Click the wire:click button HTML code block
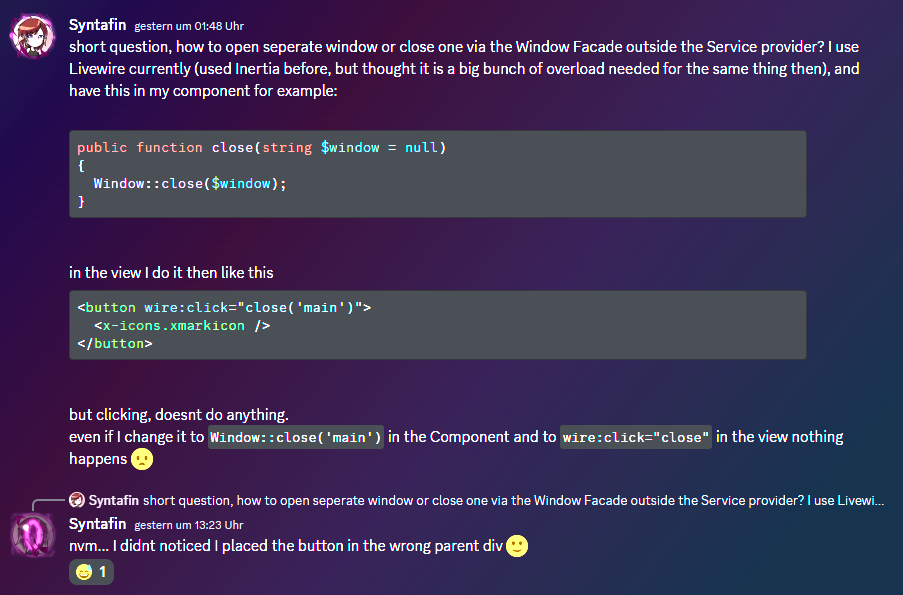The height and width of the screenshot is (595, 903). (x=437, y=325)
